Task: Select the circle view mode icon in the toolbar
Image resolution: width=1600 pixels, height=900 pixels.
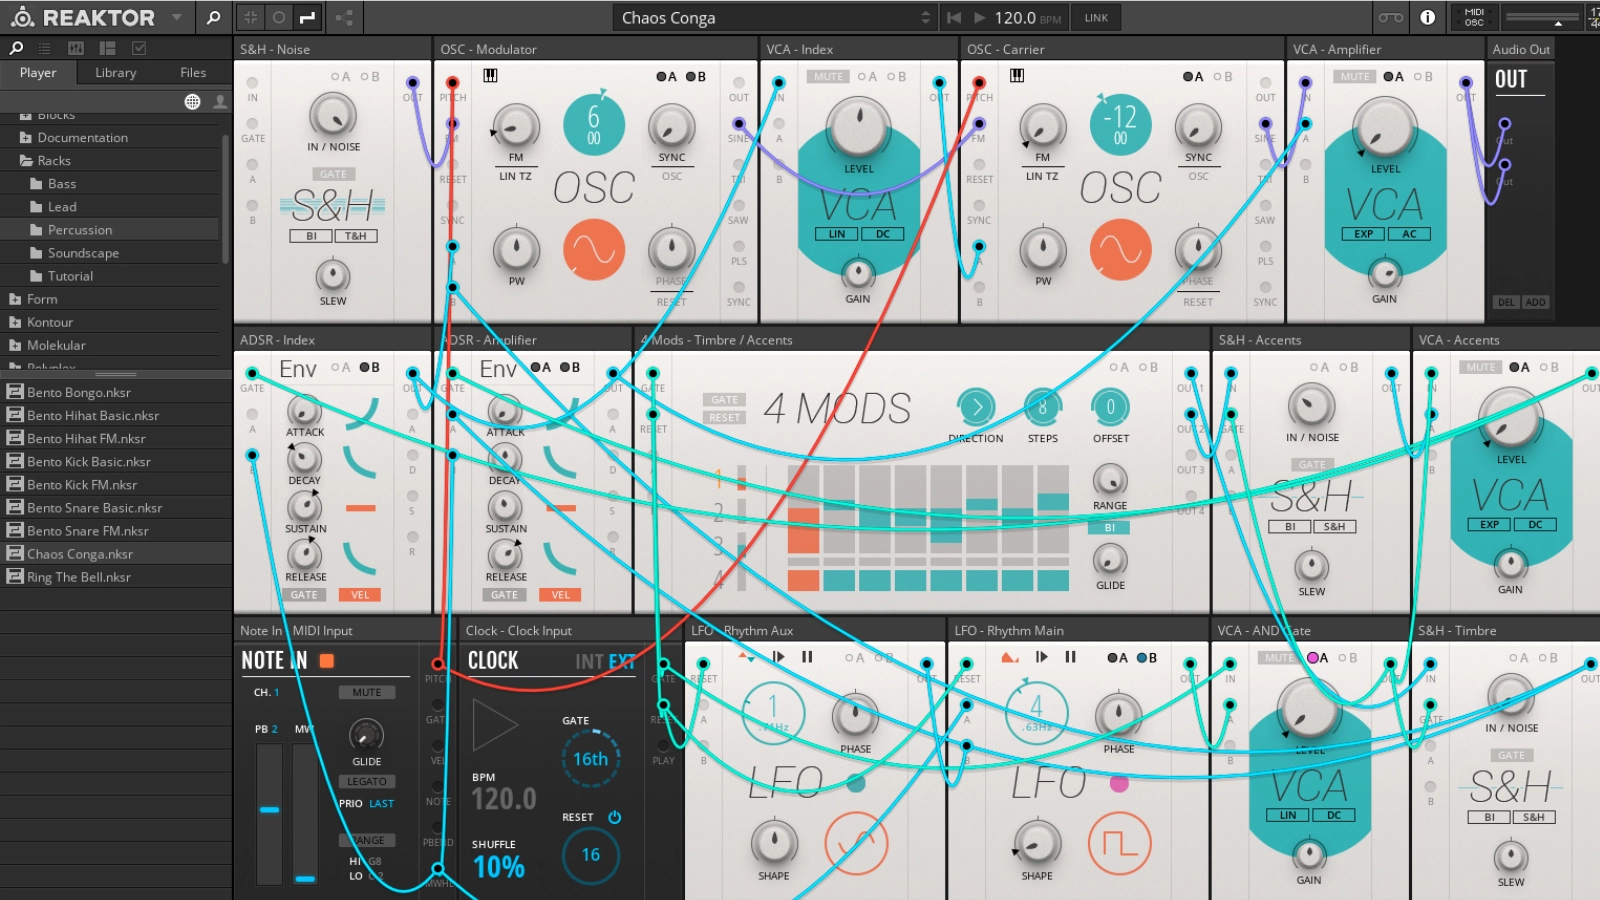Action: (279, 17)
